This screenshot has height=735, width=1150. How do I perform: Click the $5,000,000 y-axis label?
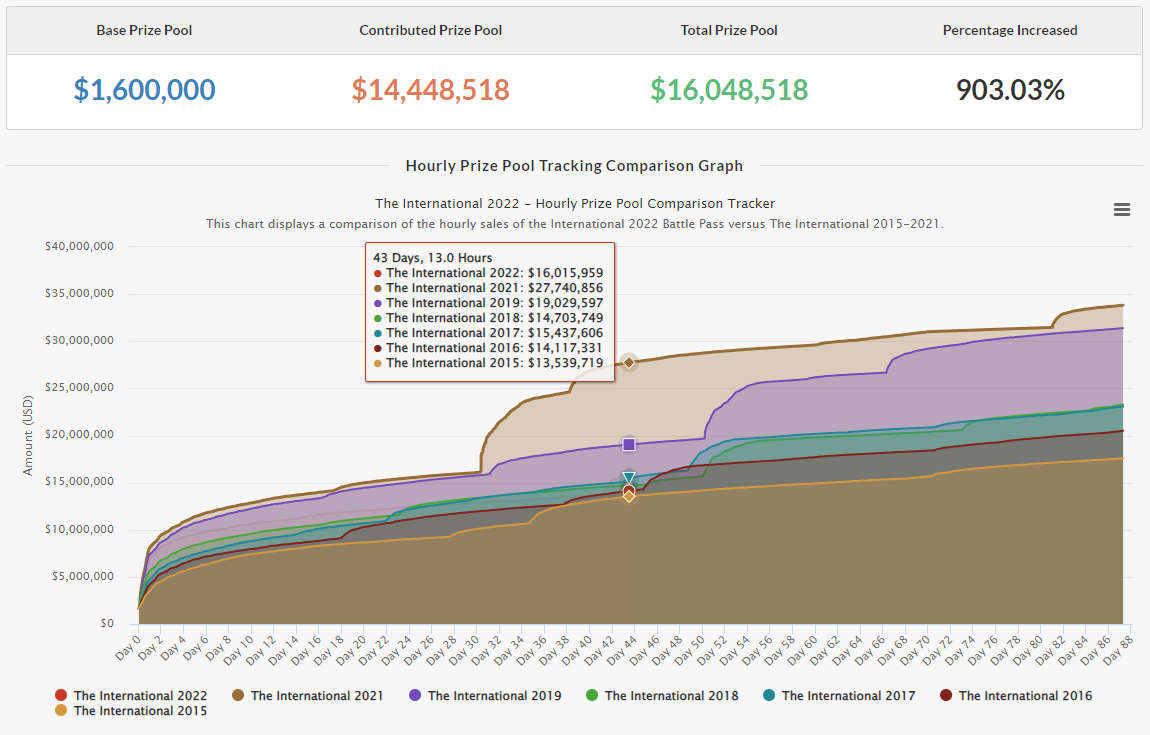pos(82,576)
